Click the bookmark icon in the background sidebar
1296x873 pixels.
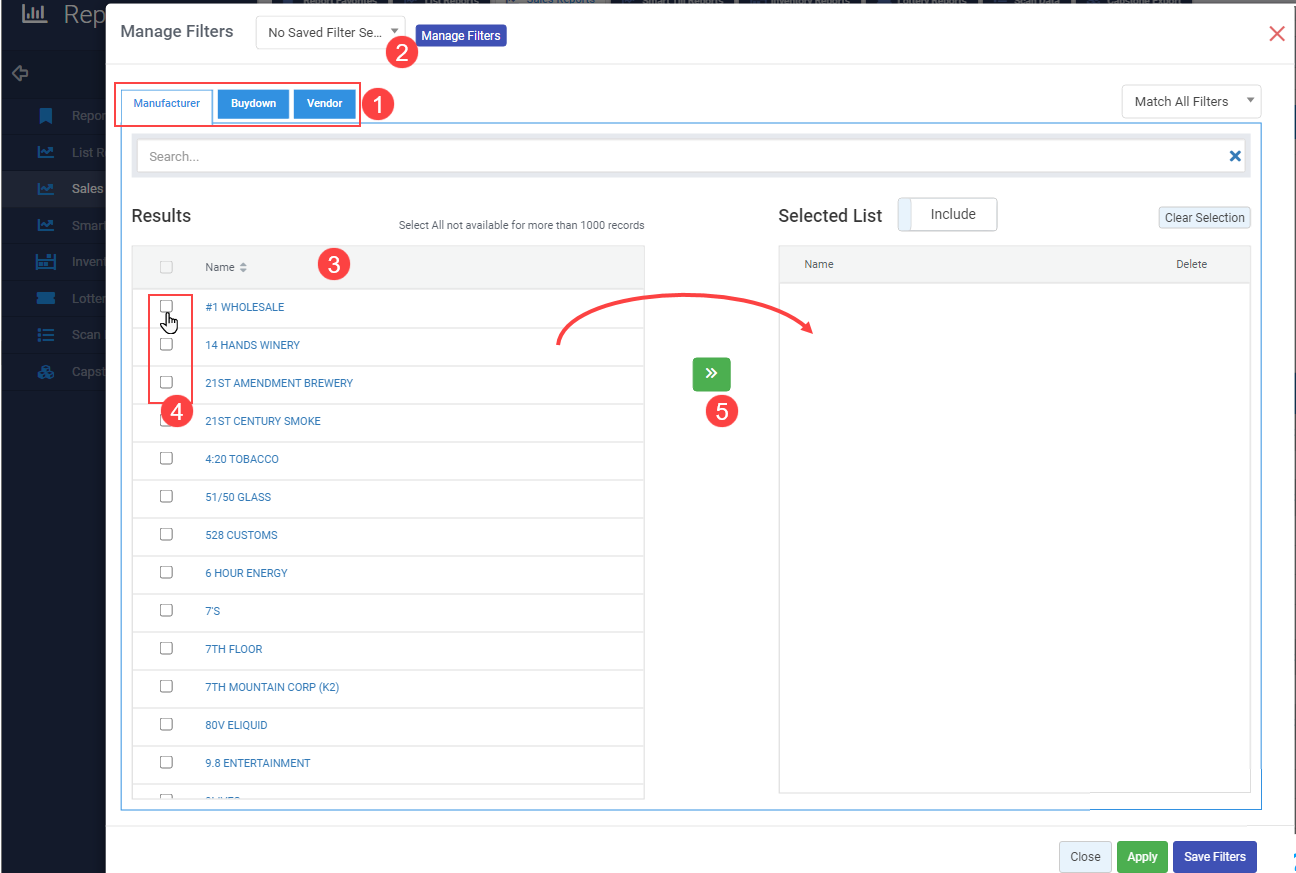point(46,116)
